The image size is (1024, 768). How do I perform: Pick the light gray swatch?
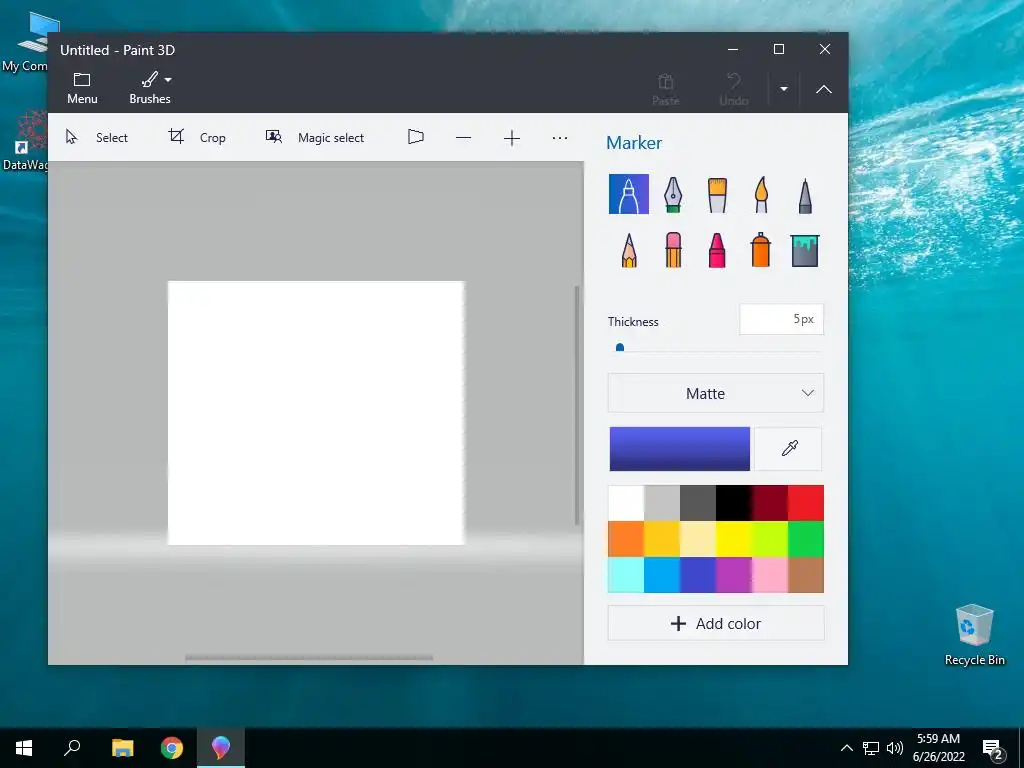click(662, 503)
